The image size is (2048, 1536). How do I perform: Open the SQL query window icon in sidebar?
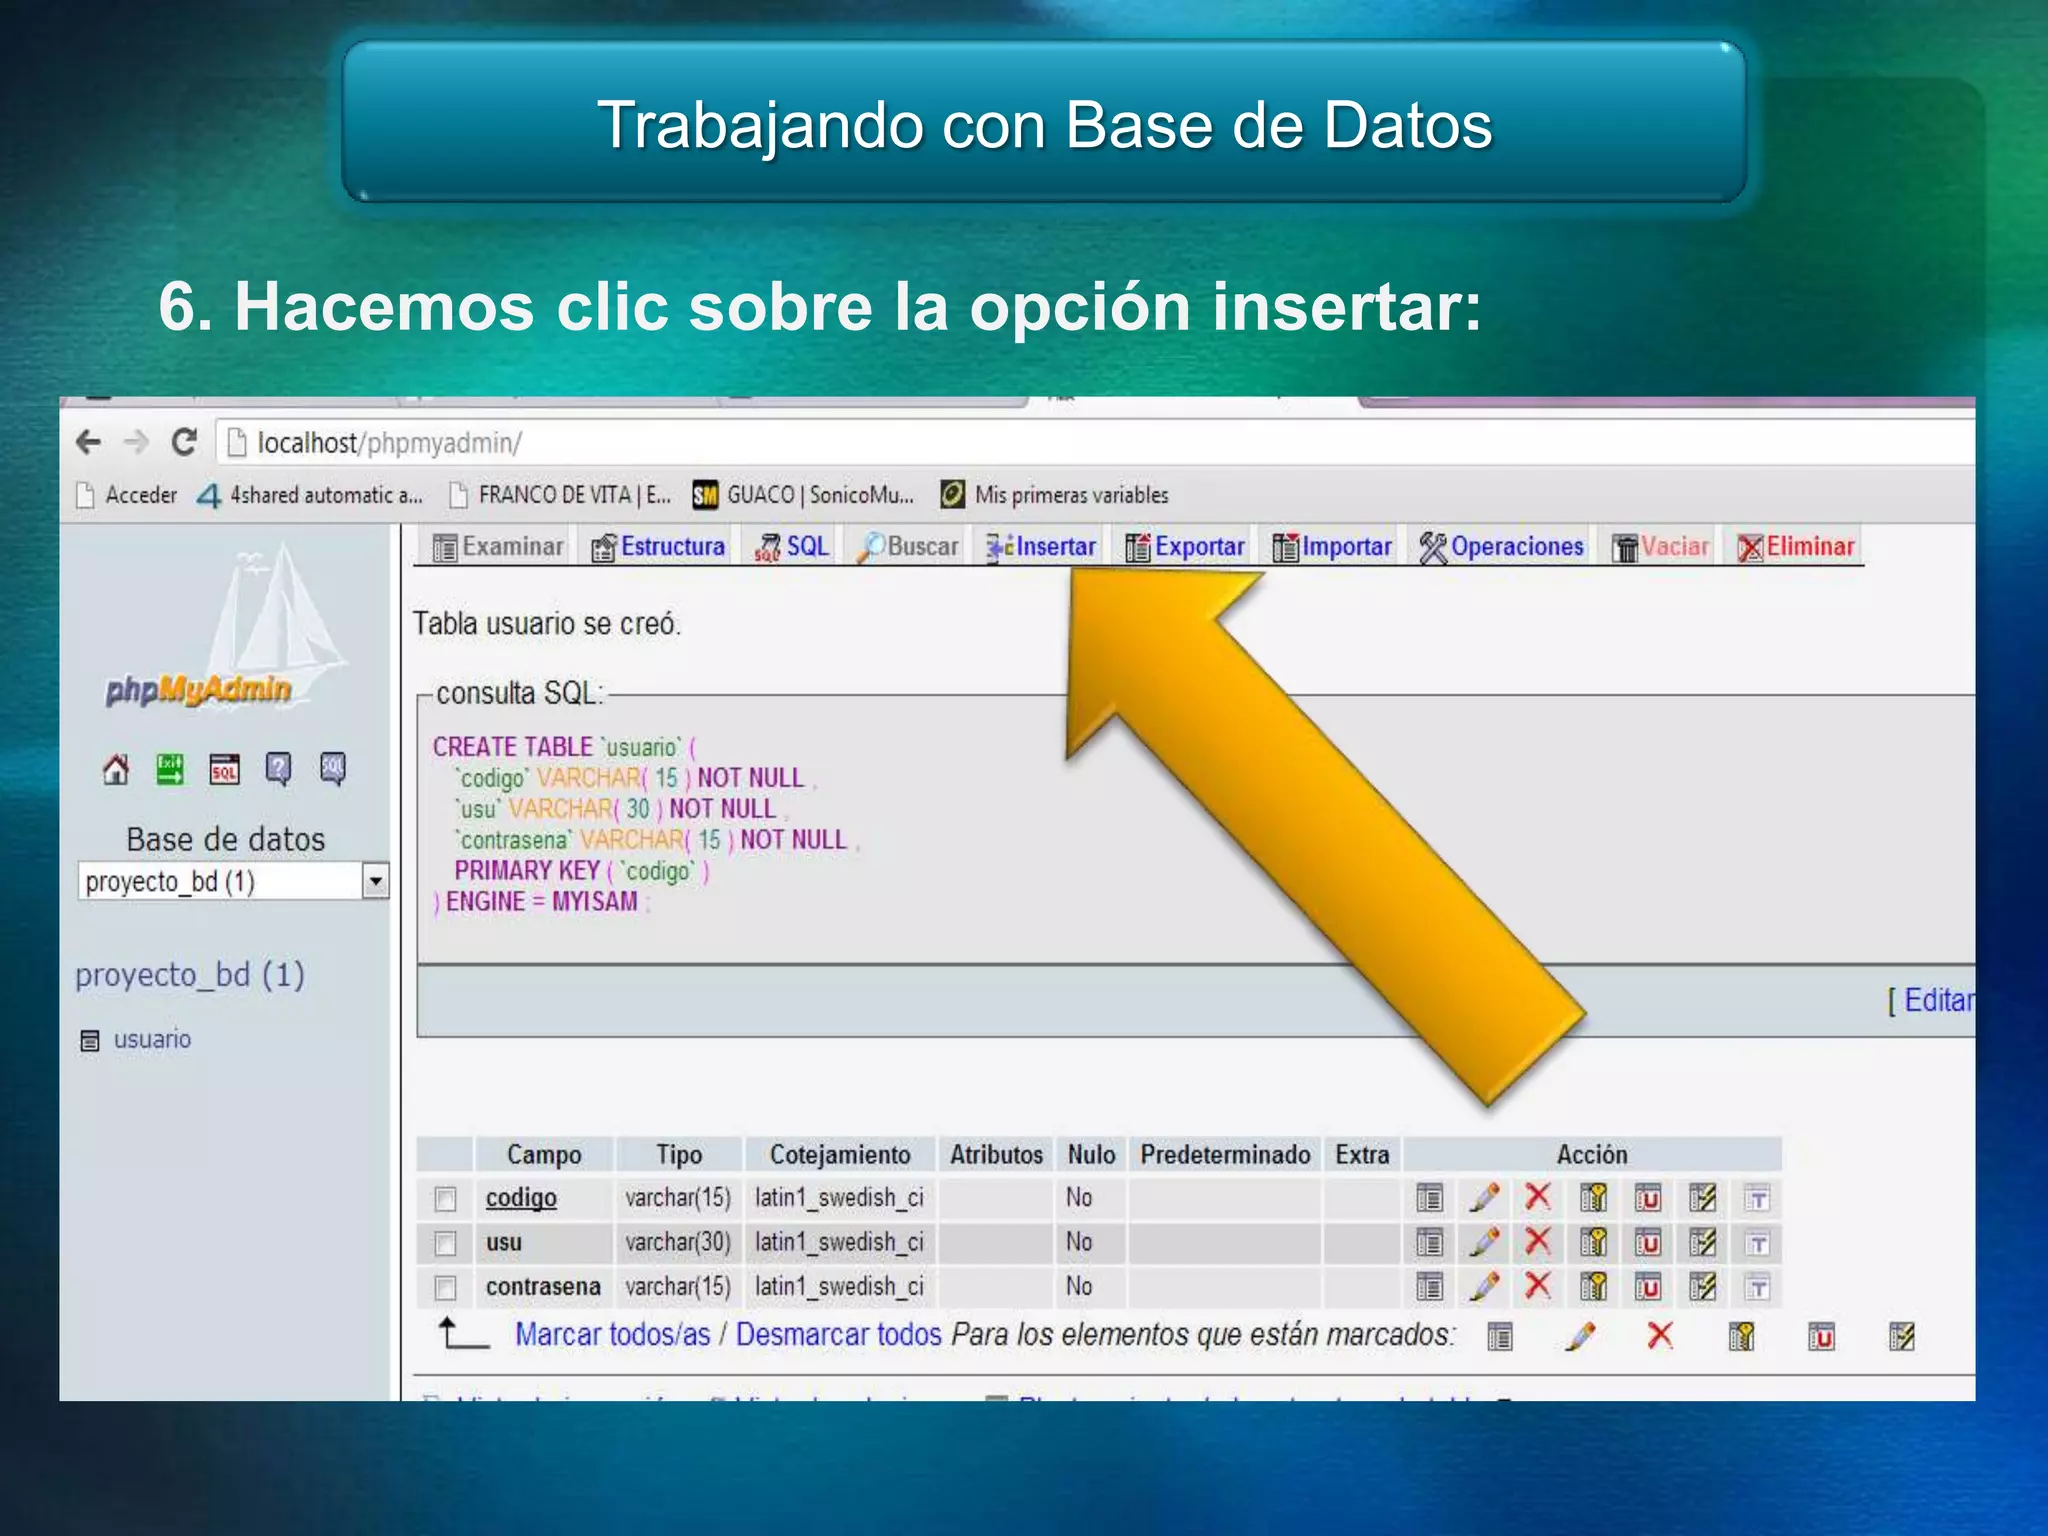[x=224, y=769]
